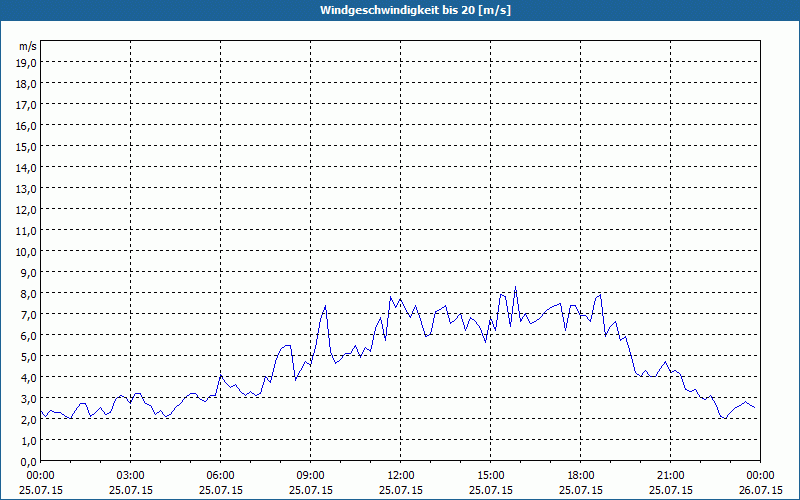This screenshot has height=500, width=800.
Task: Pick the '15,0' y-axis label
Action: click(x=28, y=147)
